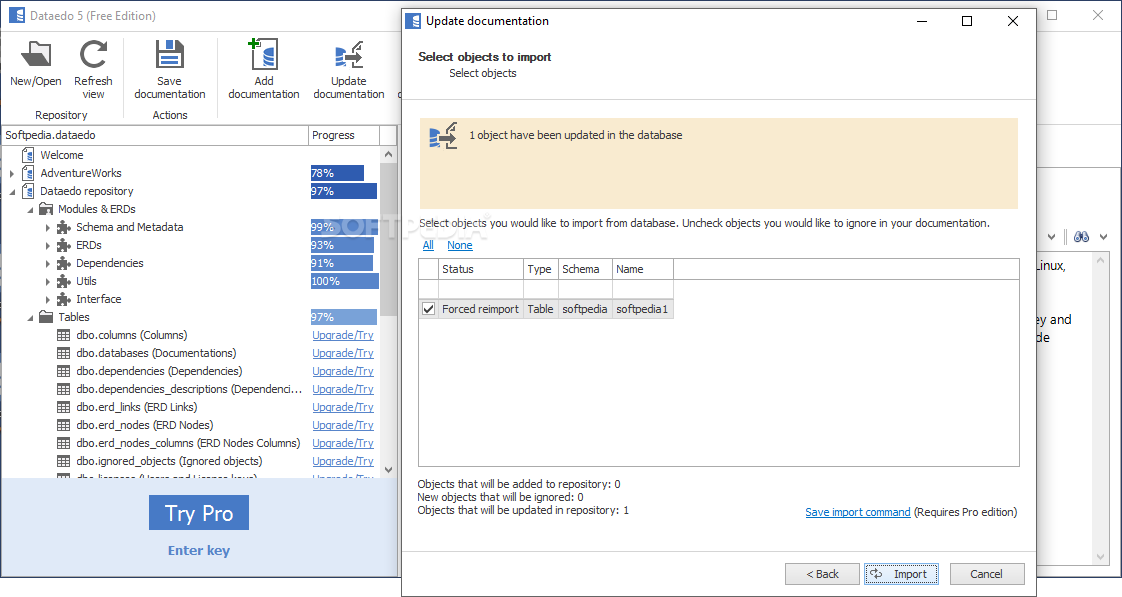Click the binoculars search icon
Screen dimensions: 1122x597
click(1081, 236)
